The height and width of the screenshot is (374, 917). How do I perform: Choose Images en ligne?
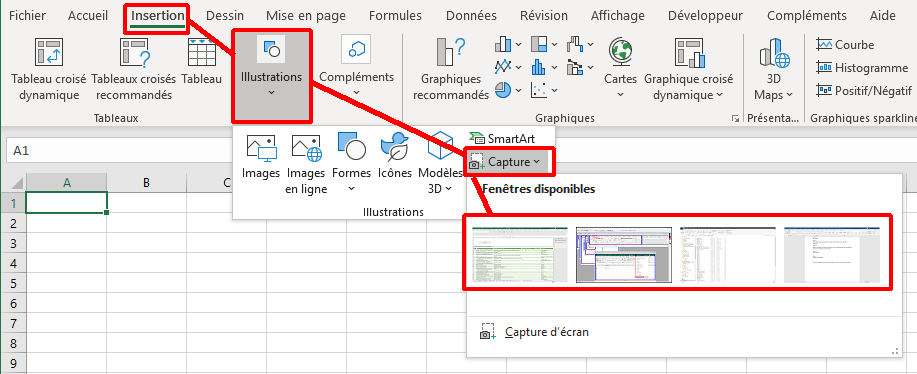[x=306, y=164]
